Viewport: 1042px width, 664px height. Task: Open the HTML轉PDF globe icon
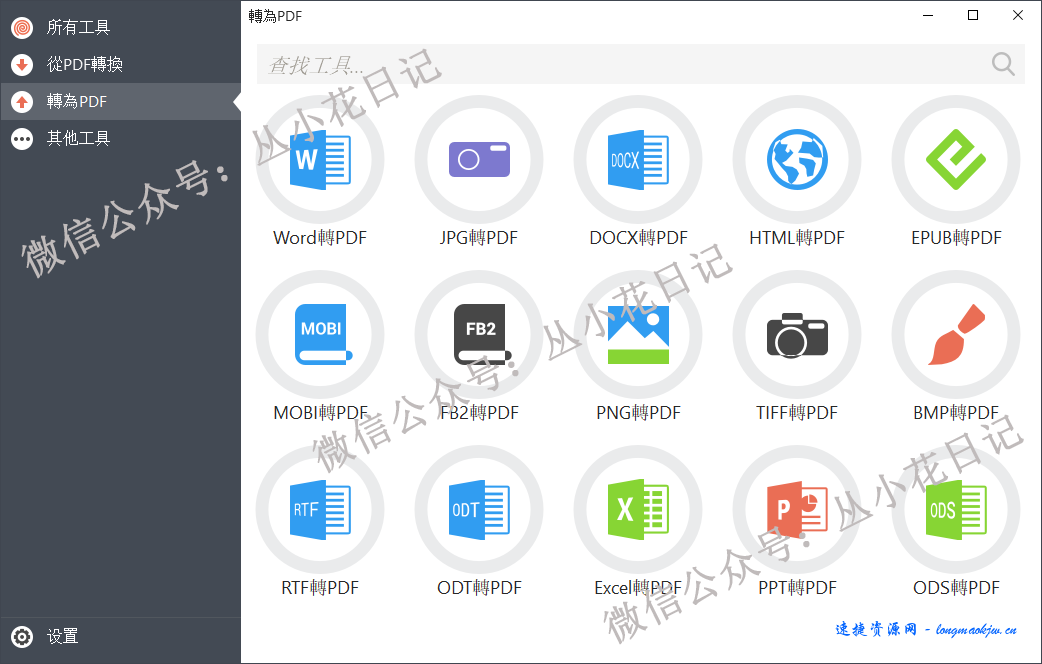pyautogui.click(x=797, y=160)
